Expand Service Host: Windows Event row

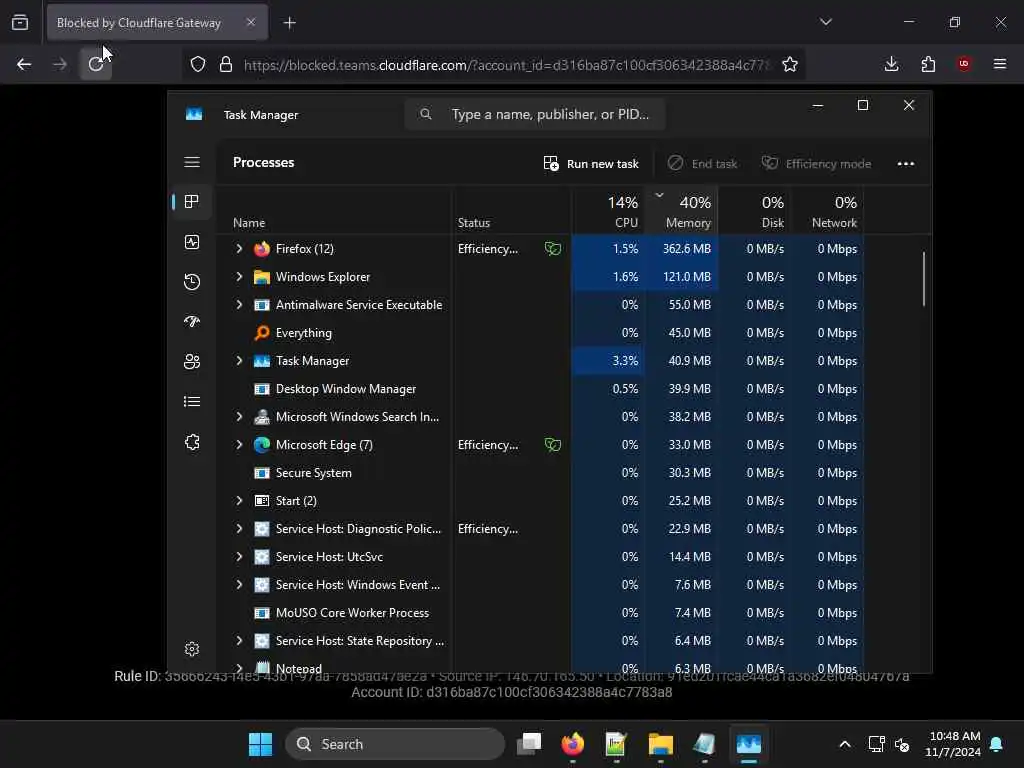(239, 585)
